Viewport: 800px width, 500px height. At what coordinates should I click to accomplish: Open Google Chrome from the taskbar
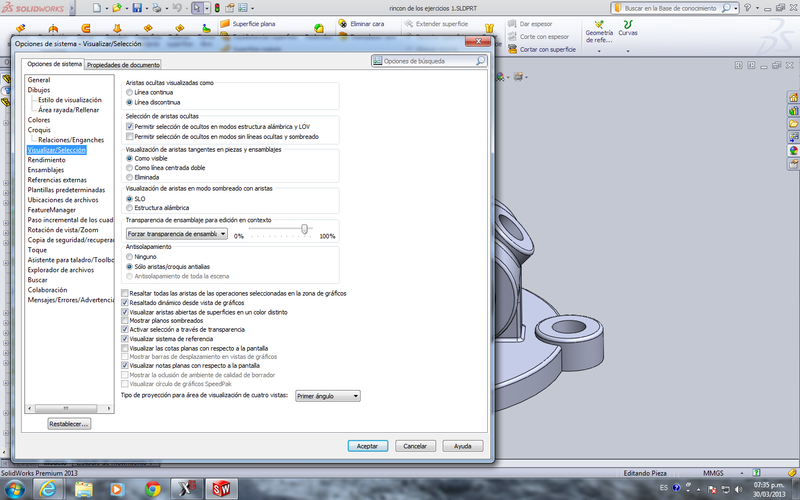tap(153, 489)
